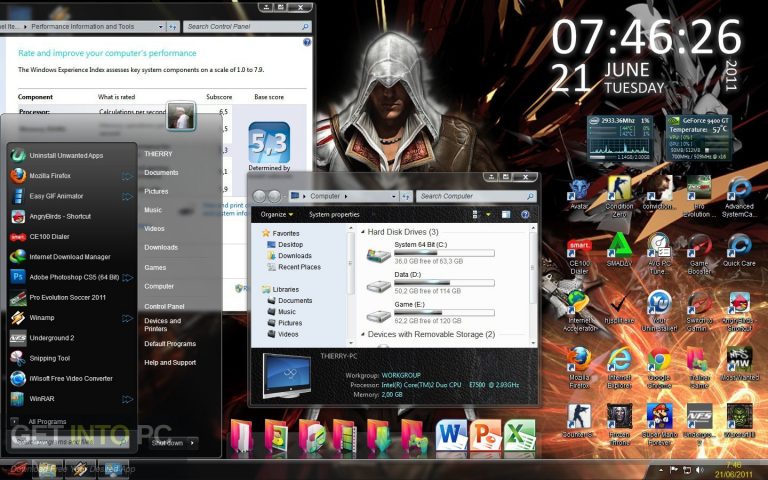Click Search Control Panel field
The image size is (768, 480).
[x=247, y=26]
